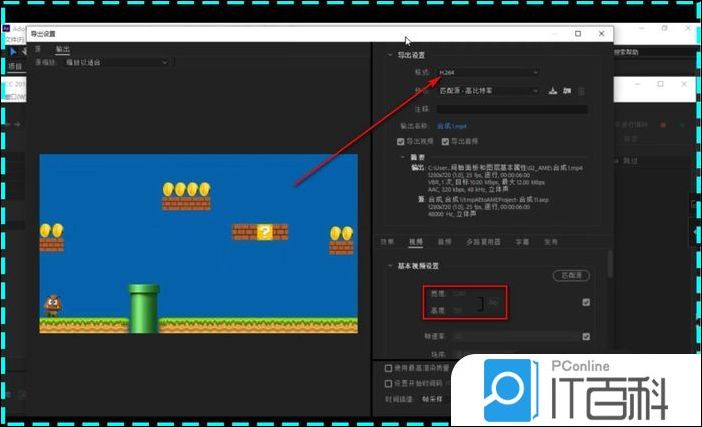Enable 设置开始时间码 checkbox
Screen dimensions: 702x427
point(389,384)
